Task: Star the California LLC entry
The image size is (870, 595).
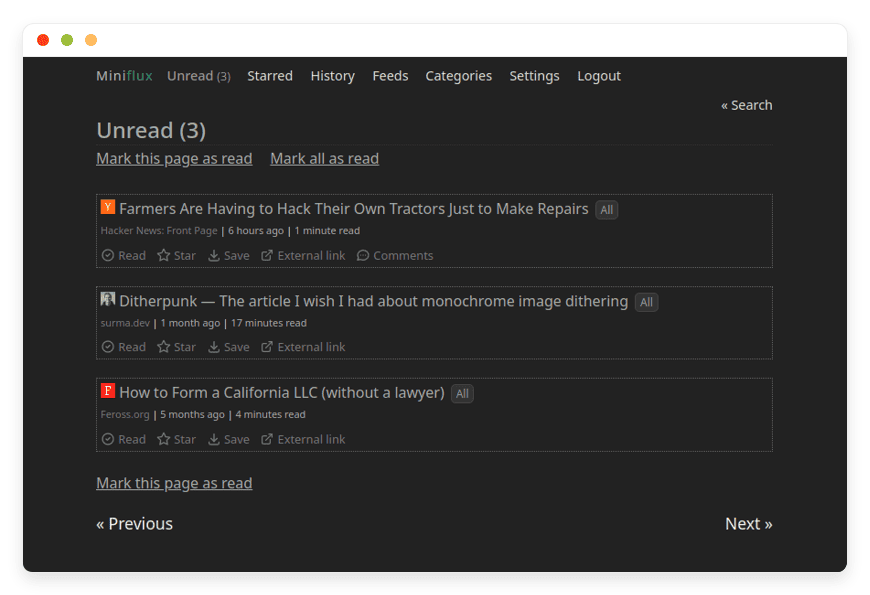Action: click(x=176, y=439)
